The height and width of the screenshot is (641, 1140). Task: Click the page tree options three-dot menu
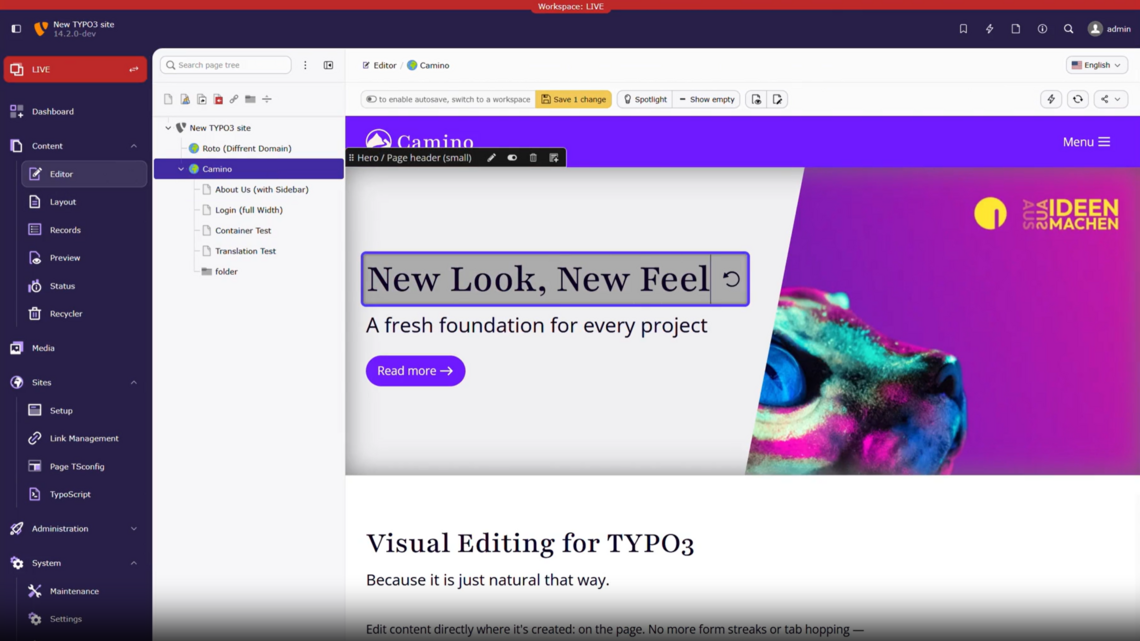point(305,65)
